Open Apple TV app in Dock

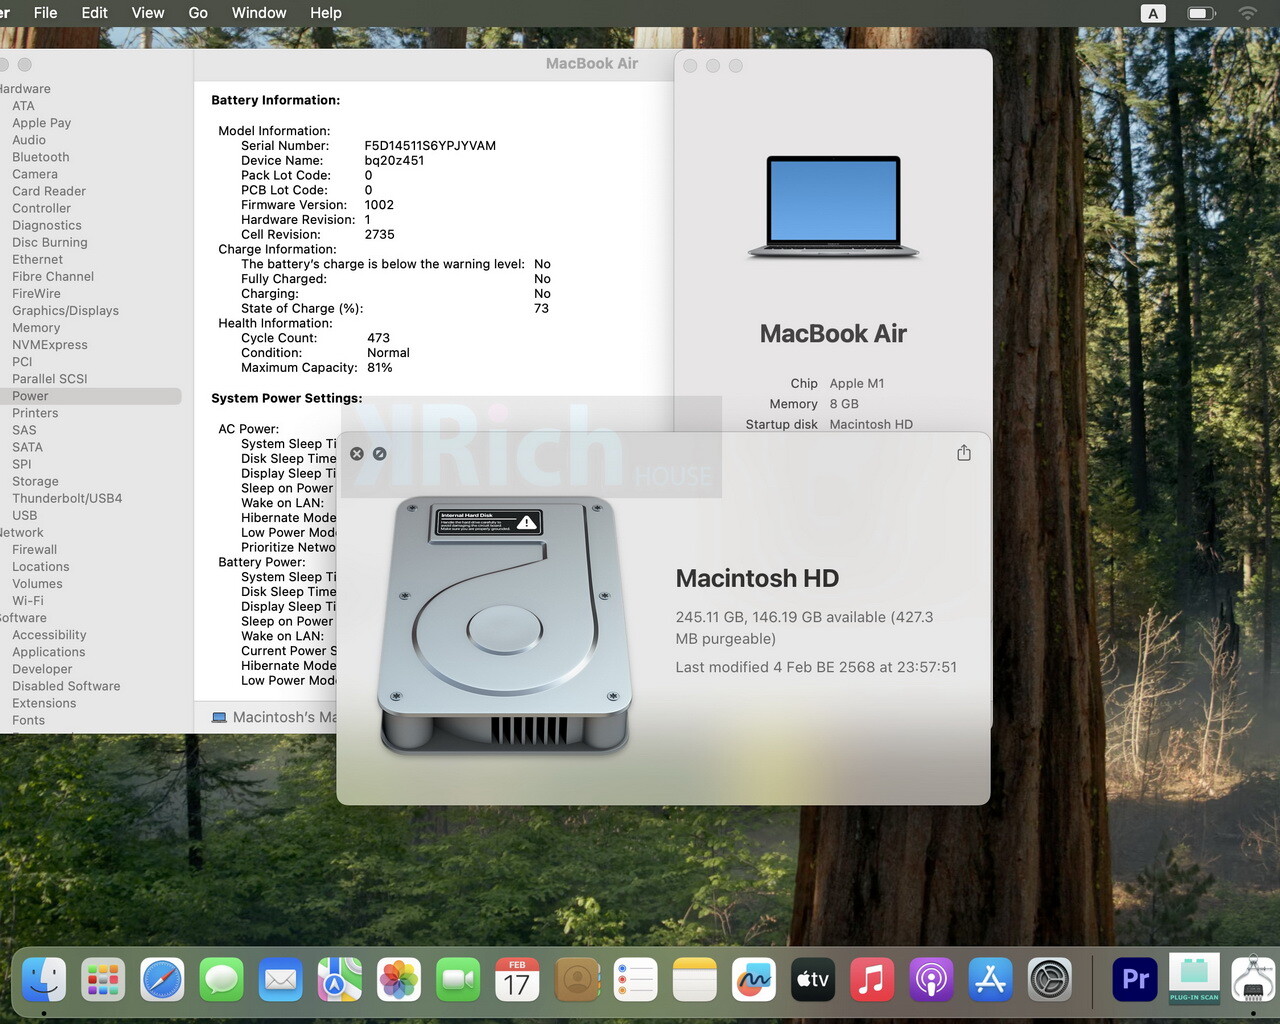pos(812,980)
